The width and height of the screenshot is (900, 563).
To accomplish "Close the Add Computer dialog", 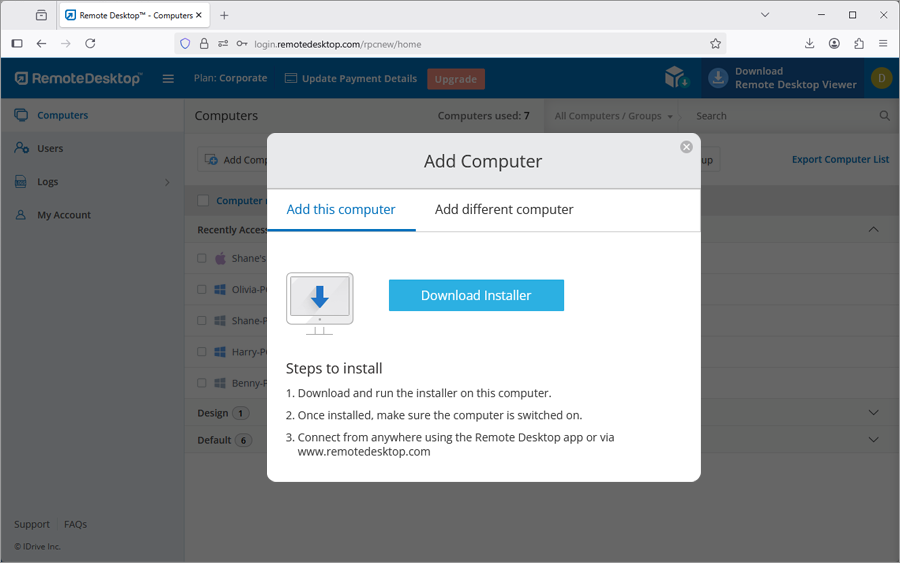I will 686,147.
